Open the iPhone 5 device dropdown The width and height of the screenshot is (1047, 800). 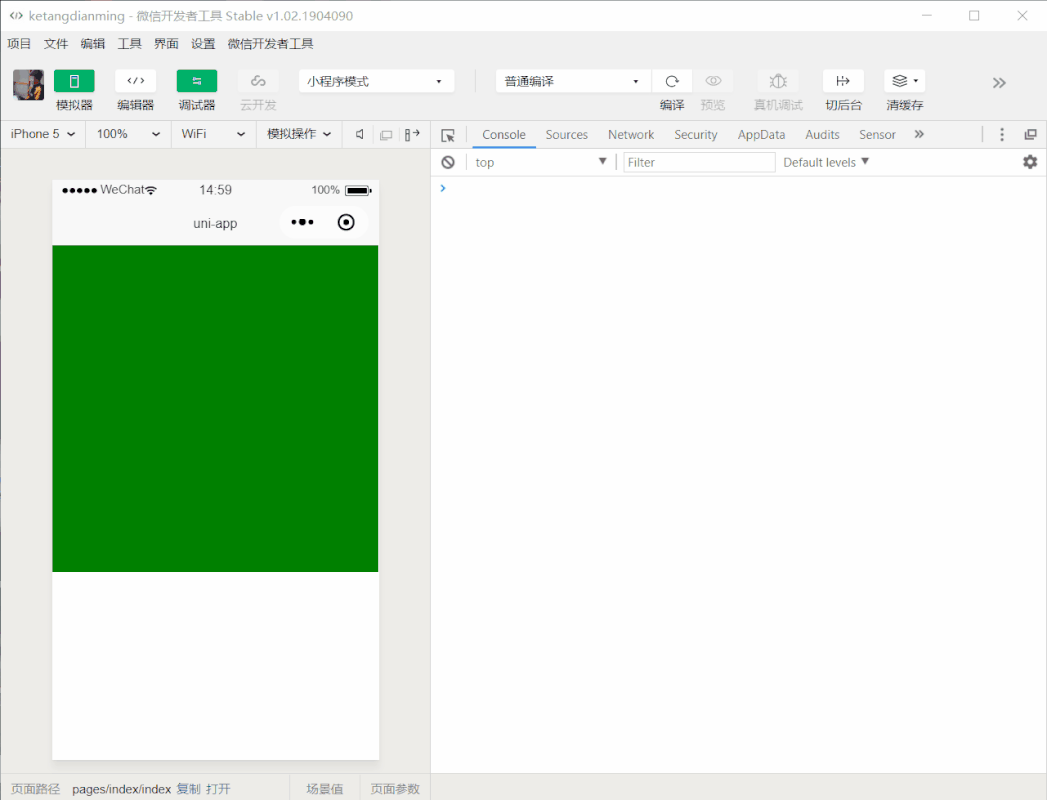pyautogui.click(x=43, y=134)
